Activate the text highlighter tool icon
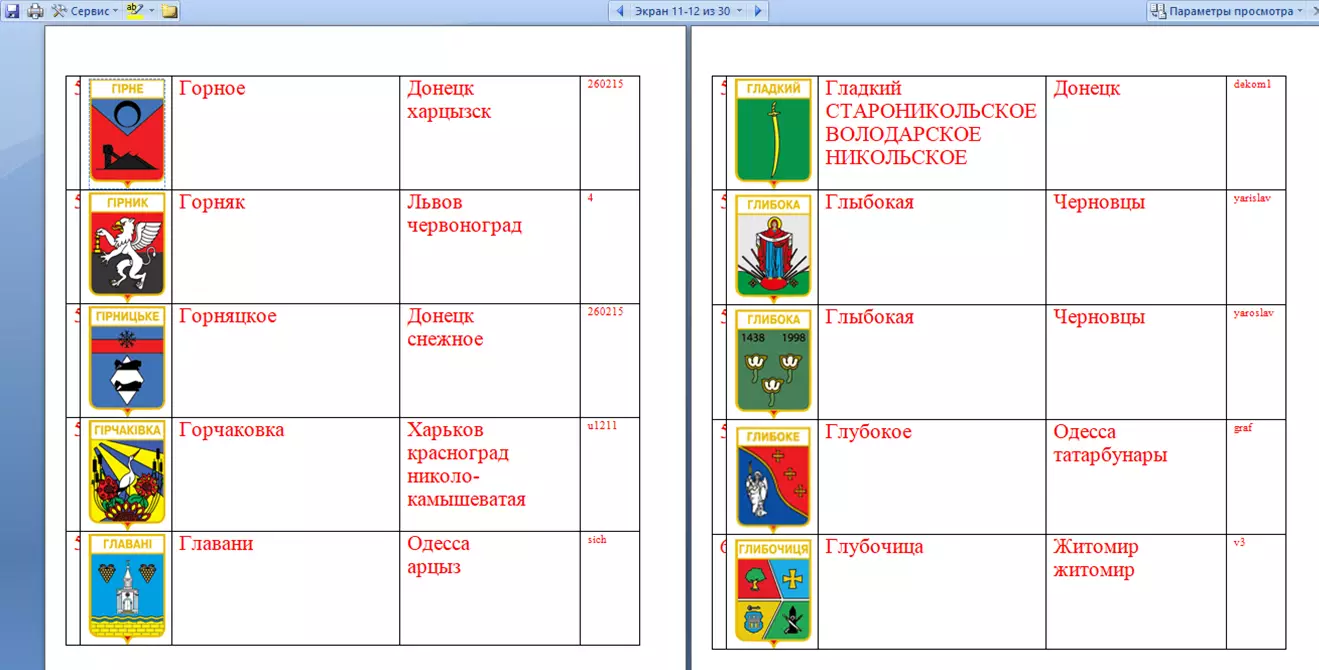The image size is (1319, 670). tap(133, 9)
